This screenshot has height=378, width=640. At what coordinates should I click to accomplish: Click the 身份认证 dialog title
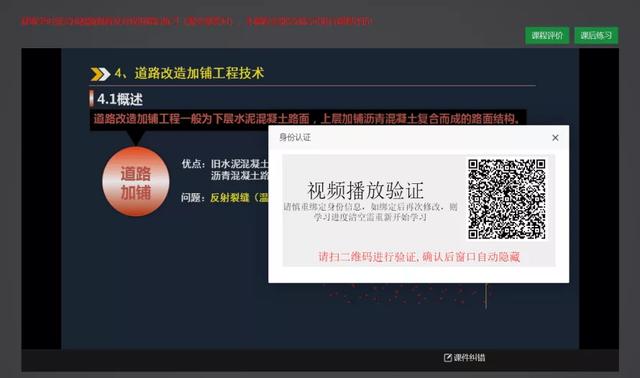point(295,138)
